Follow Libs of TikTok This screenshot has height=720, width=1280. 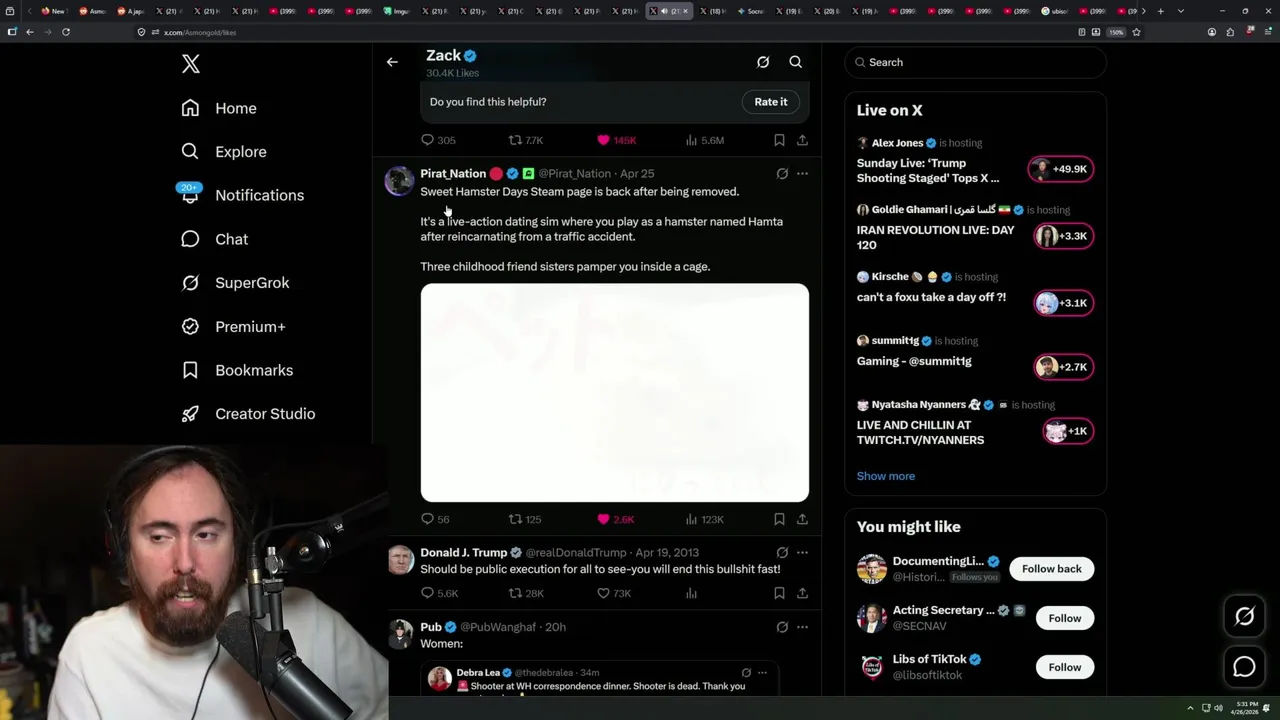pyautogui.click(x=1065, y=667)
